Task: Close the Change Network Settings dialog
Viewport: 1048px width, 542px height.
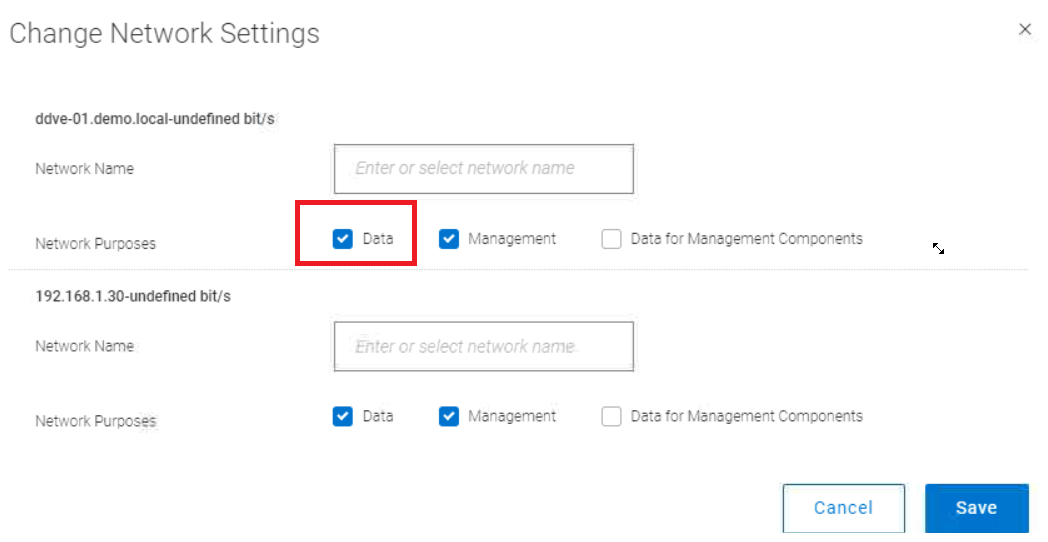Action: (1025, 30)
